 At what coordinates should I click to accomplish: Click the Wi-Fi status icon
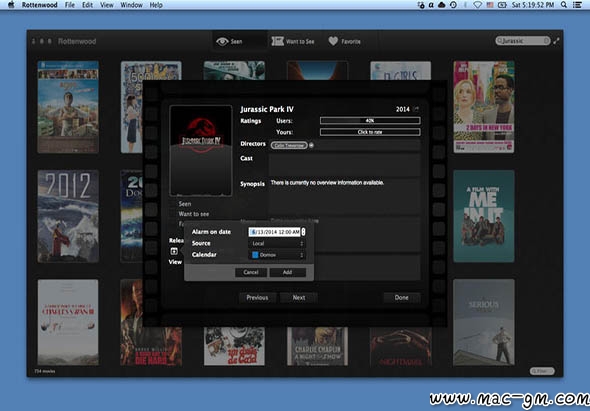(x=477, y=5)
